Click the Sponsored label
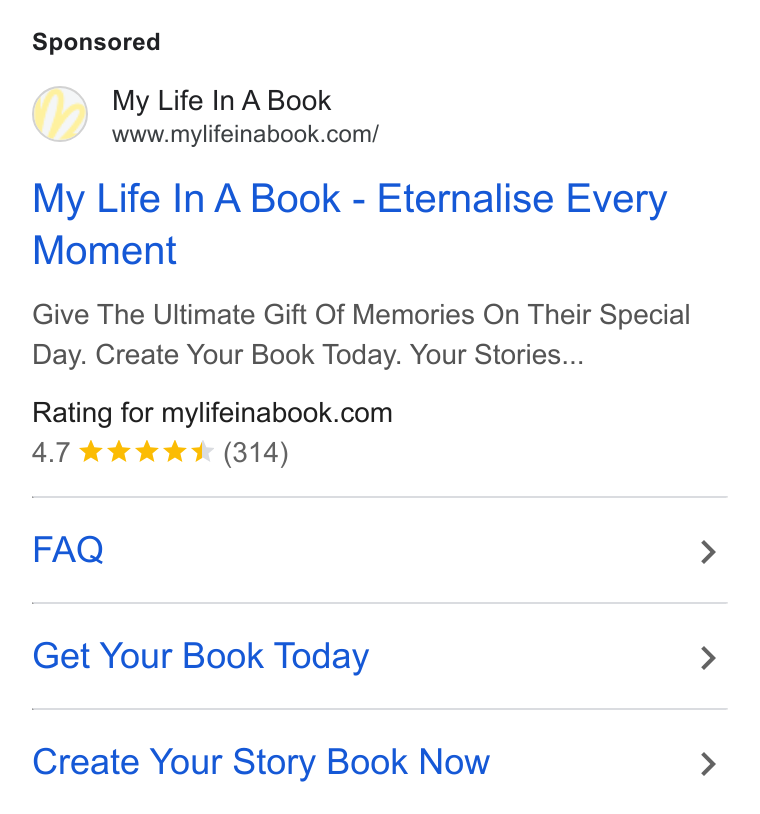Image resolution: width=760 pixels, height=814 pixels. pos(97,42)
